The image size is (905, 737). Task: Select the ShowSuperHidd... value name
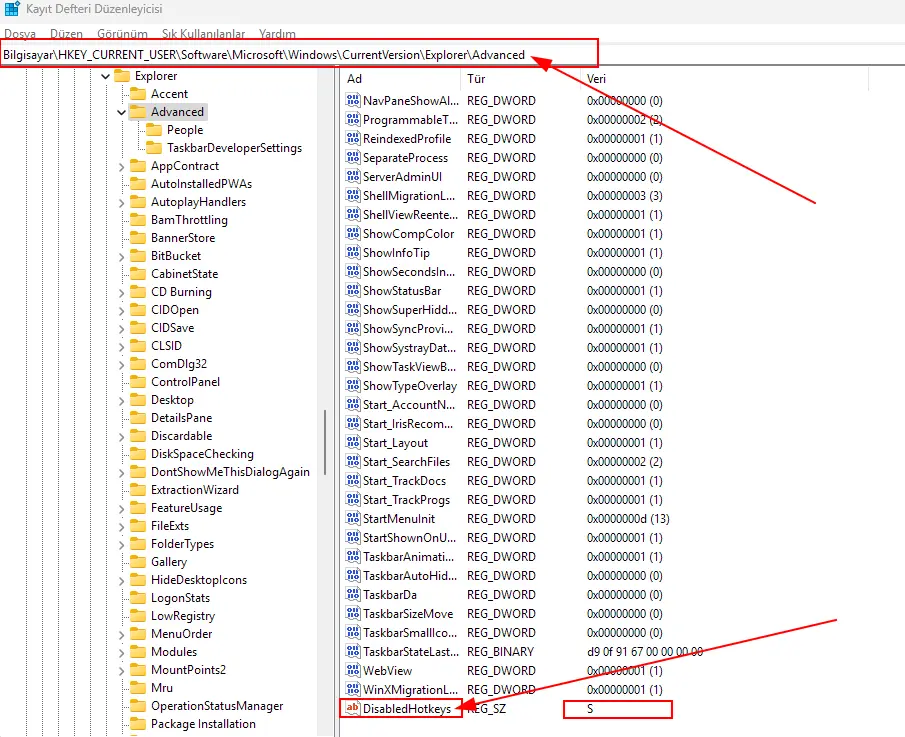[x=410, y=310]
